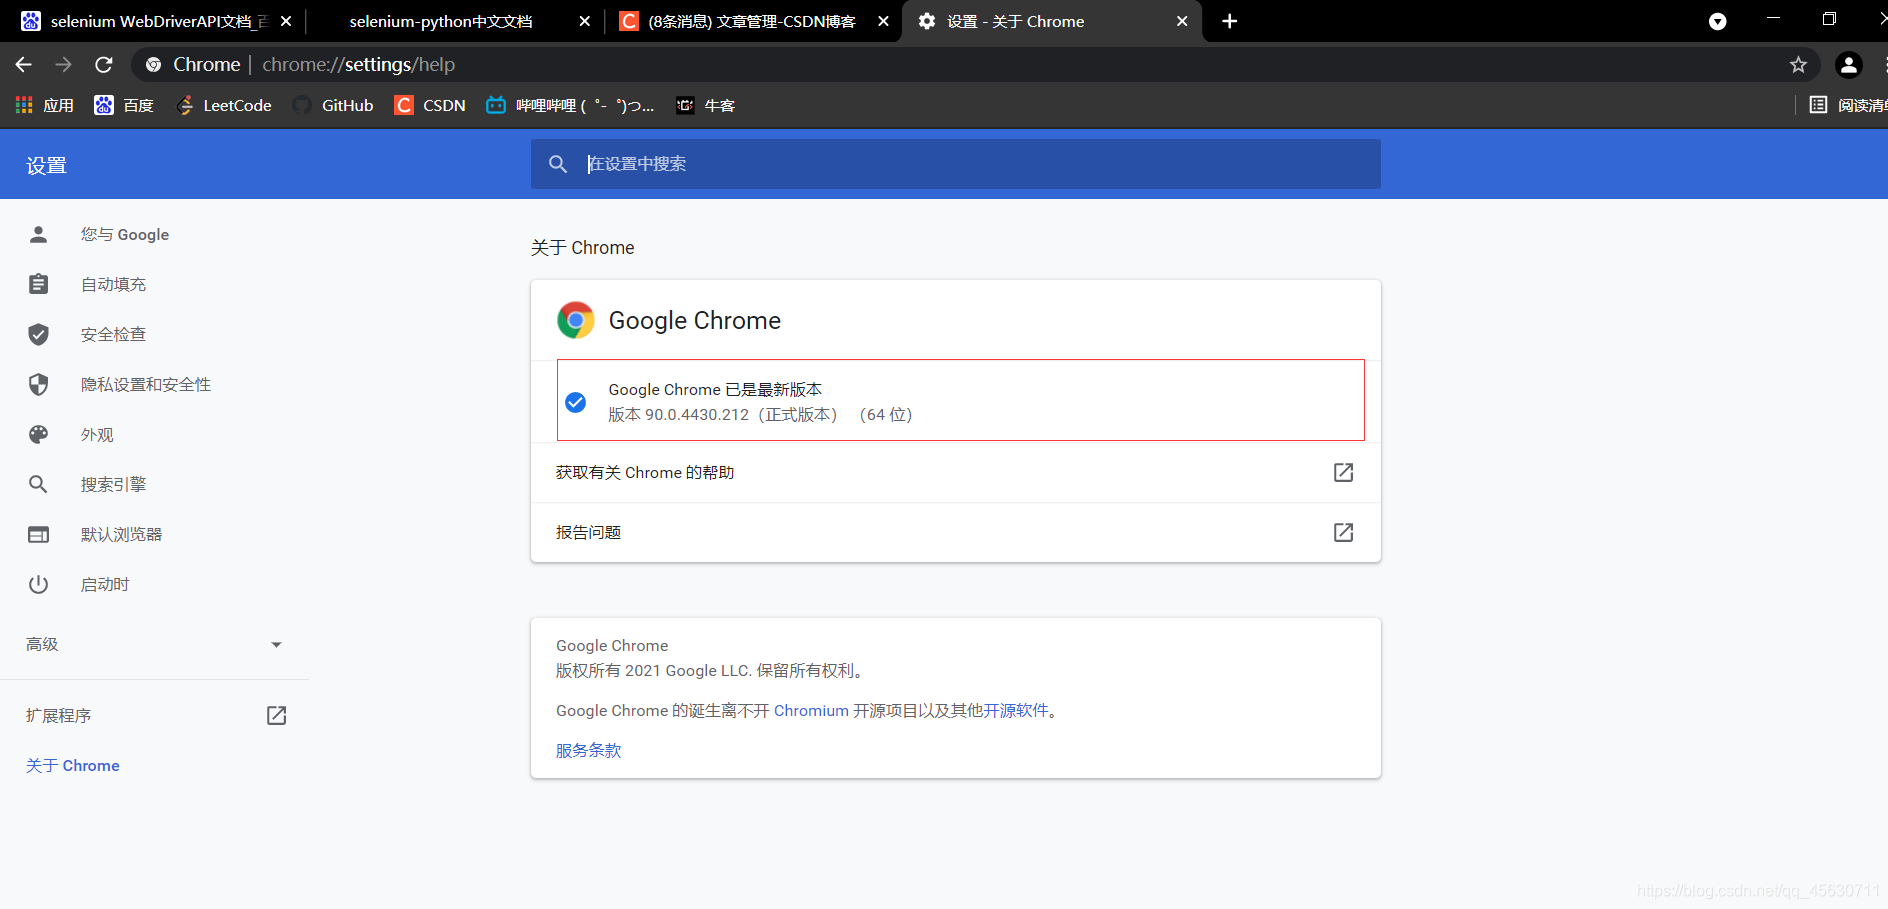
Task: Expand the 高级 advanced settings
Action: pos(155,644)
